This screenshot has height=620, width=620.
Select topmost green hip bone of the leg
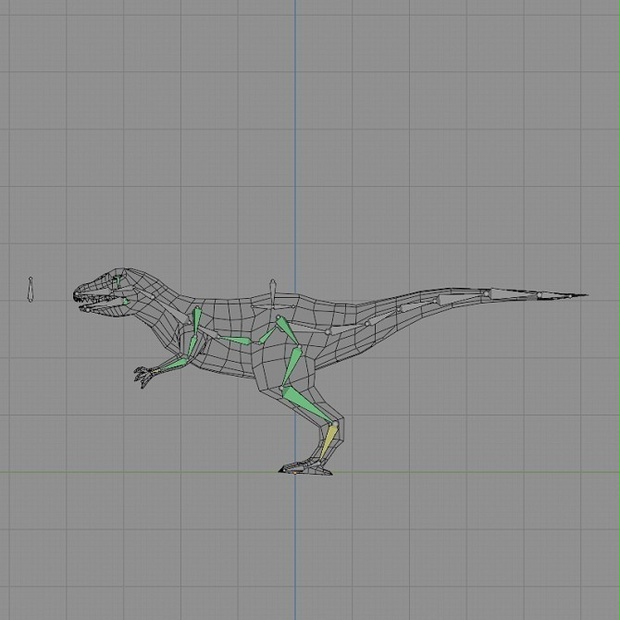tap(288, 331)
